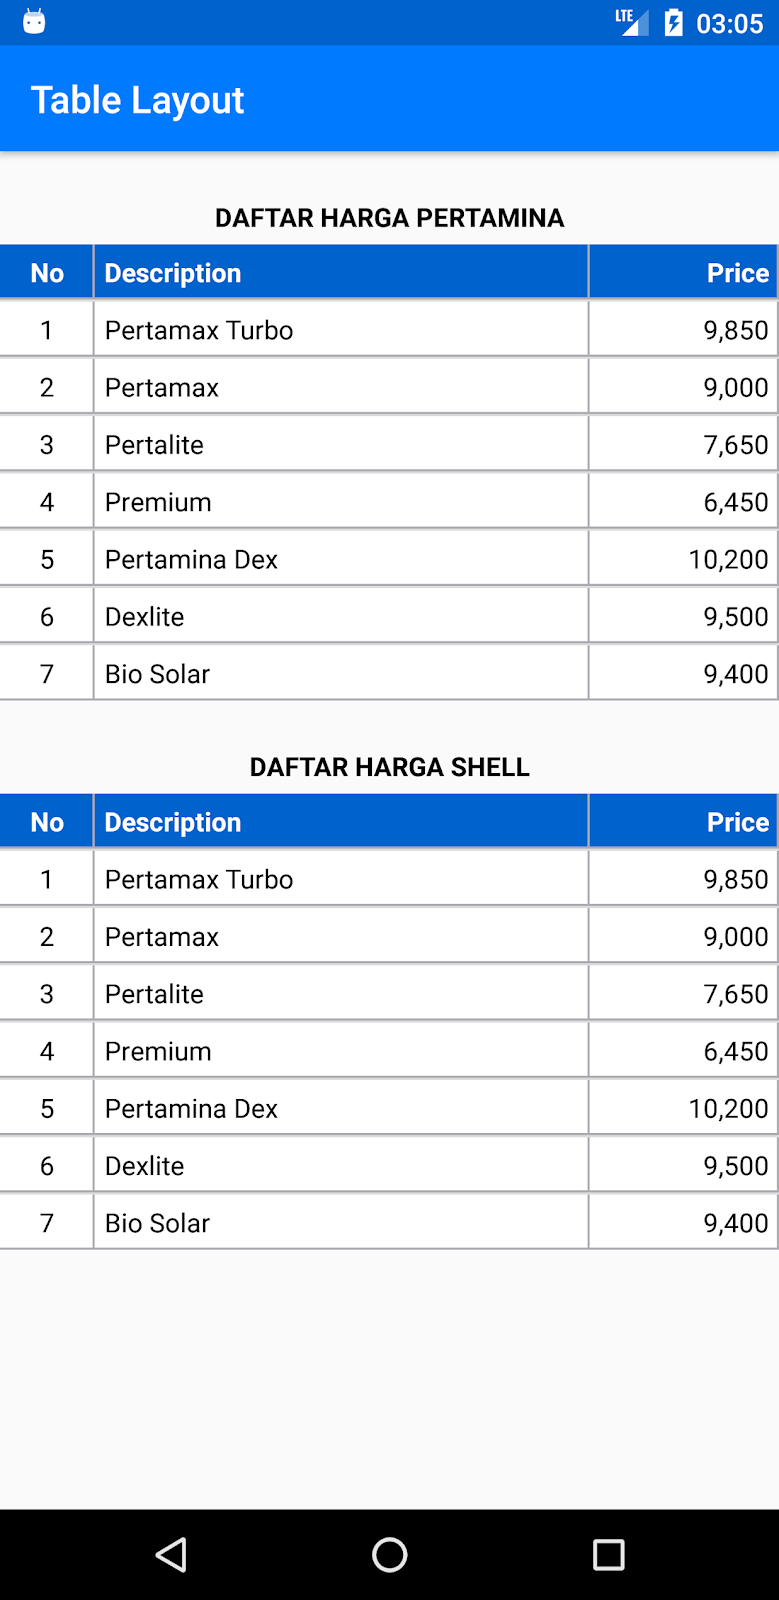The image size is (779, 1600).
Task: Tap the battery charging icon
Action: (672, 20)
